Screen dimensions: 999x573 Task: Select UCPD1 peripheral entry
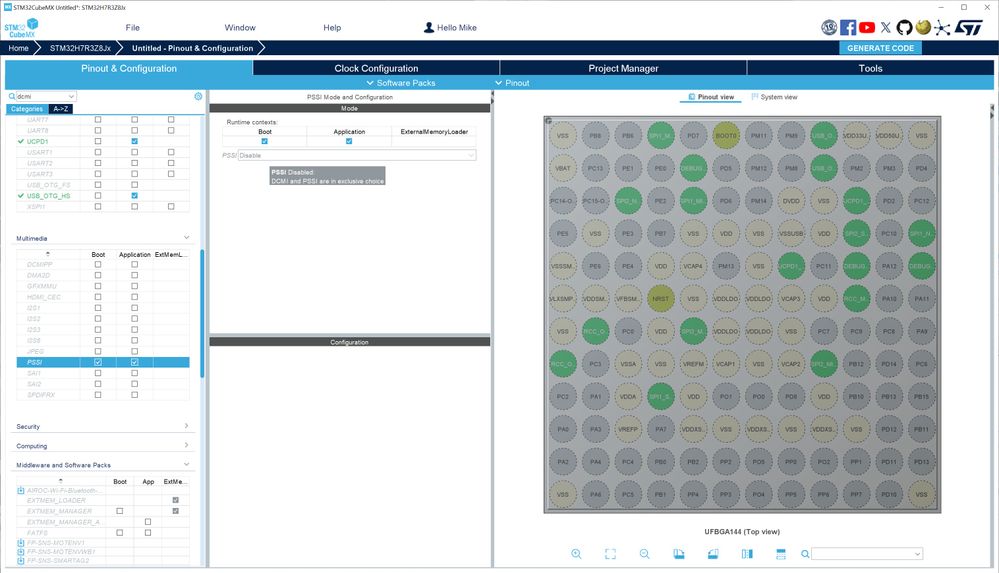[x=37, y=141]
